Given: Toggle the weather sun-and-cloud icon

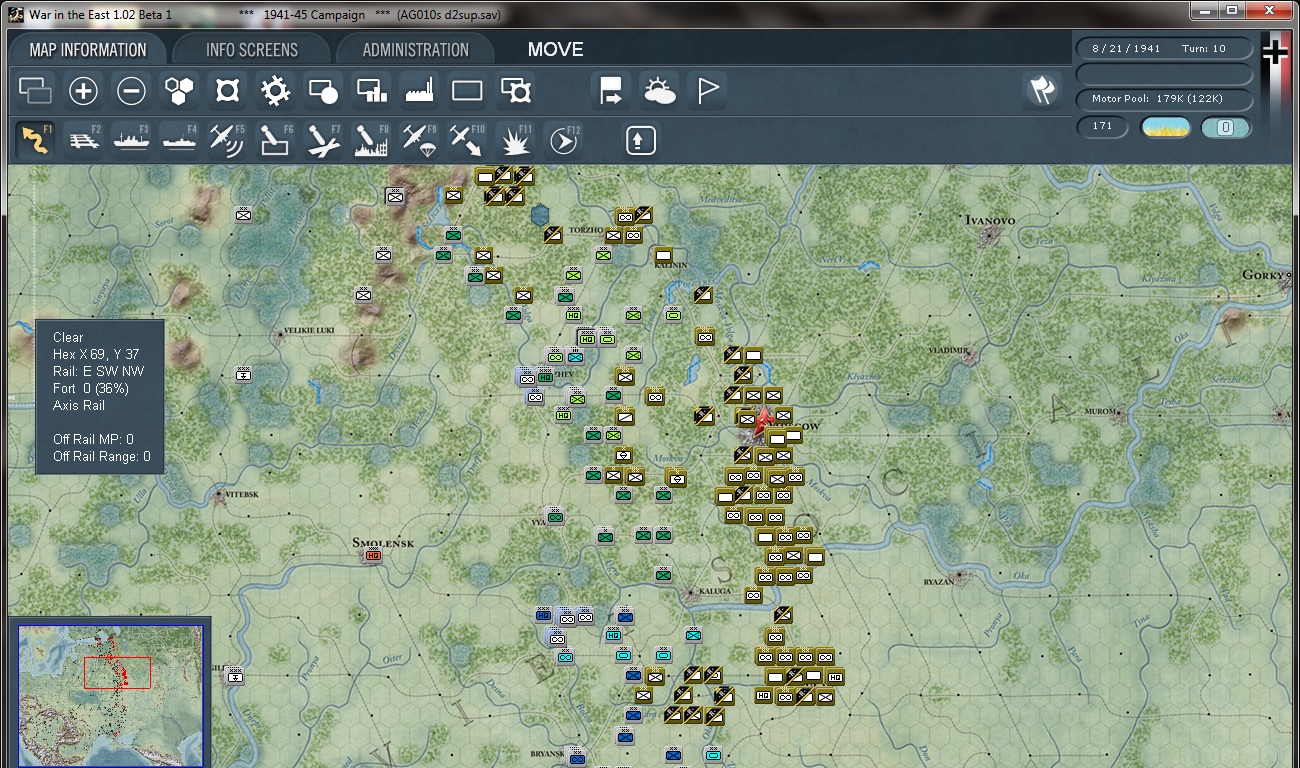Looking at the screenshot, I should pyautogui.click(x=659, y=91).
